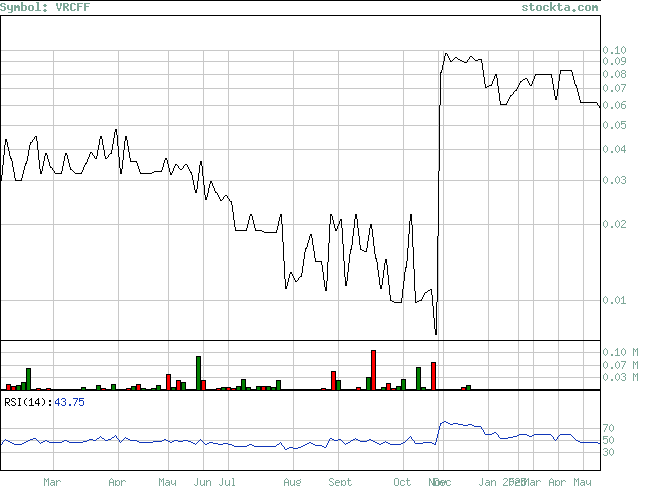Screen dimensions: 655x486
Task: Click the 0.06 price axis label
Action: (x=614, y=105)
